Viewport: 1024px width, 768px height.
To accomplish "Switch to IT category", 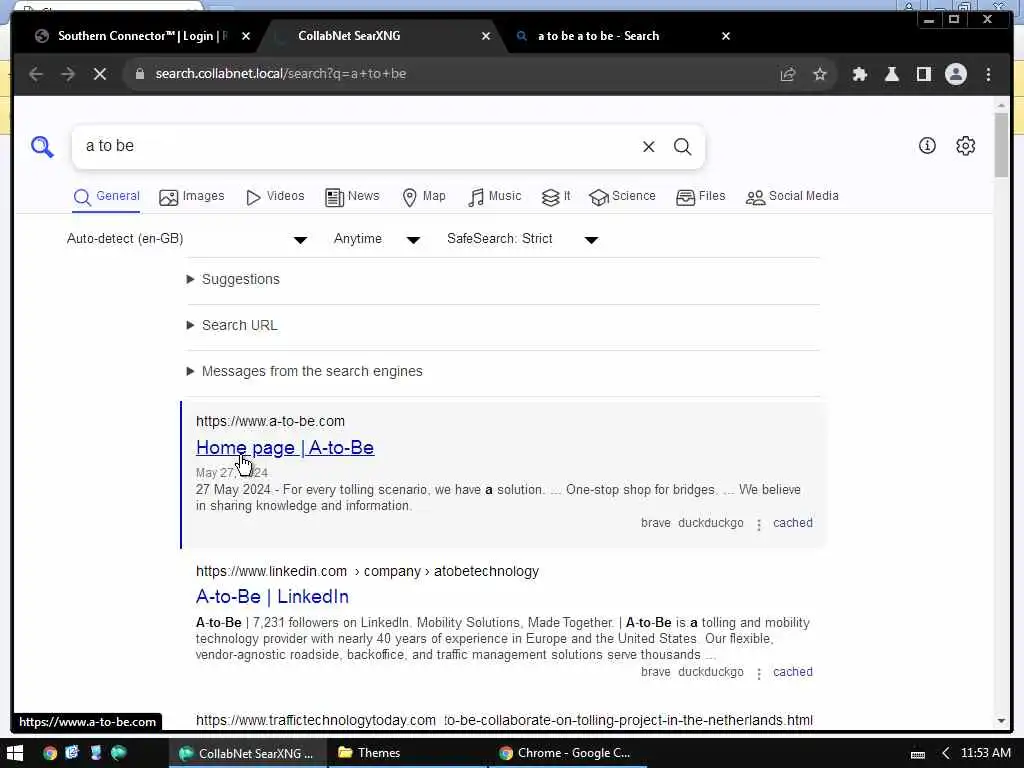I will click(x=556, y=197).
